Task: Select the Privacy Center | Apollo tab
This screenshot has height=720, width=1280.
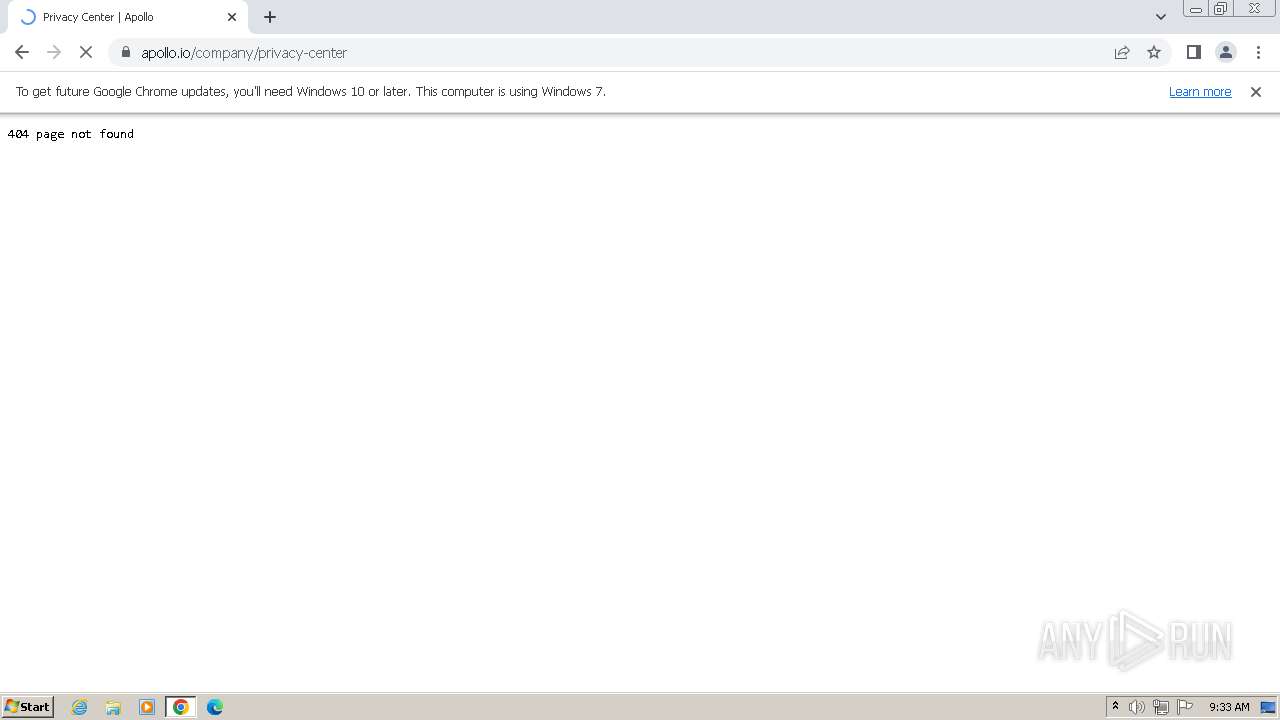Action: click(x=128, y=17)
